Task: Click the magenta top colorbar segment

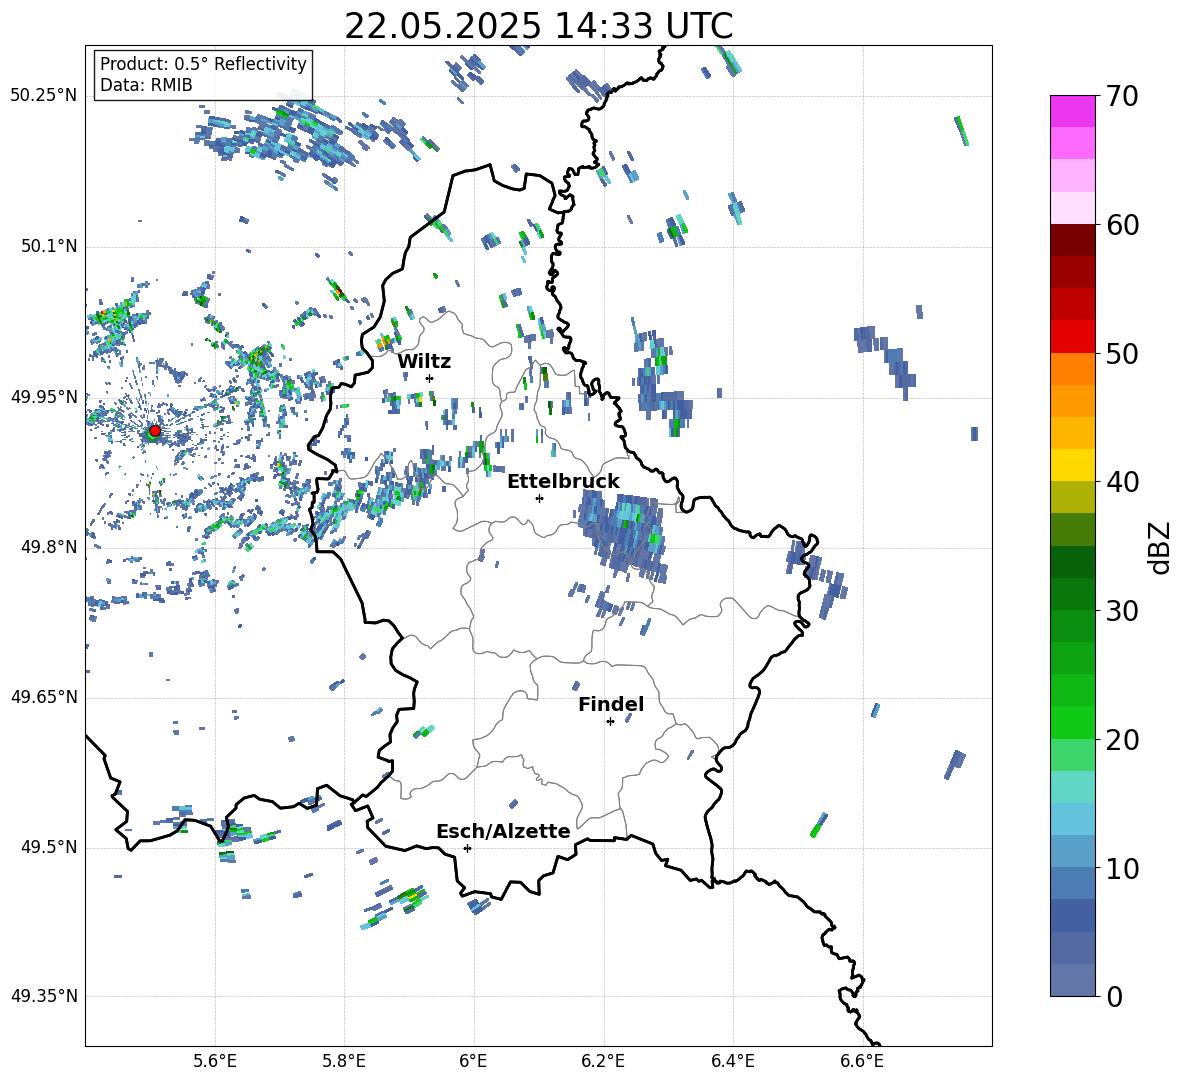Action: (1072, 111)
